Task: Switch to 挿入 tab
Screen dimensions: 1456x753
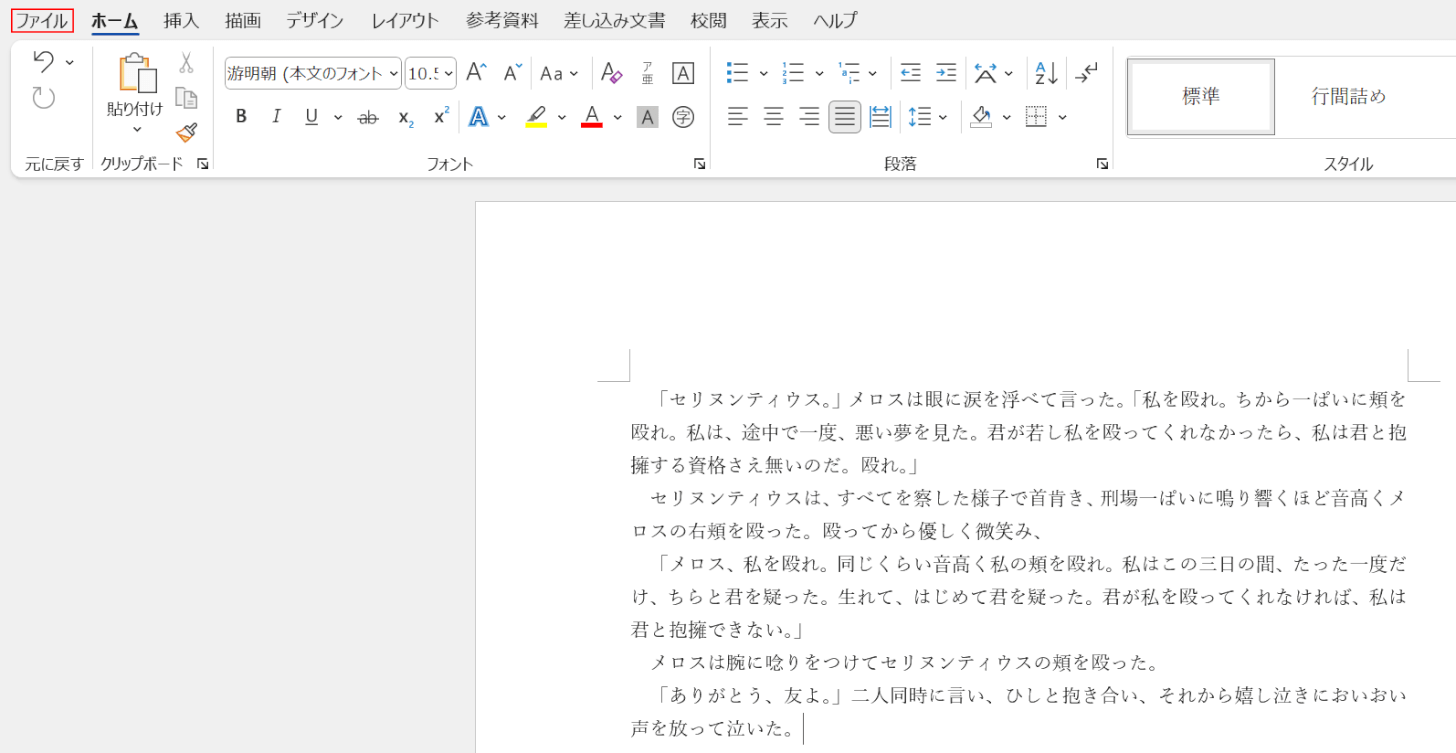Action: pos(182,20)
